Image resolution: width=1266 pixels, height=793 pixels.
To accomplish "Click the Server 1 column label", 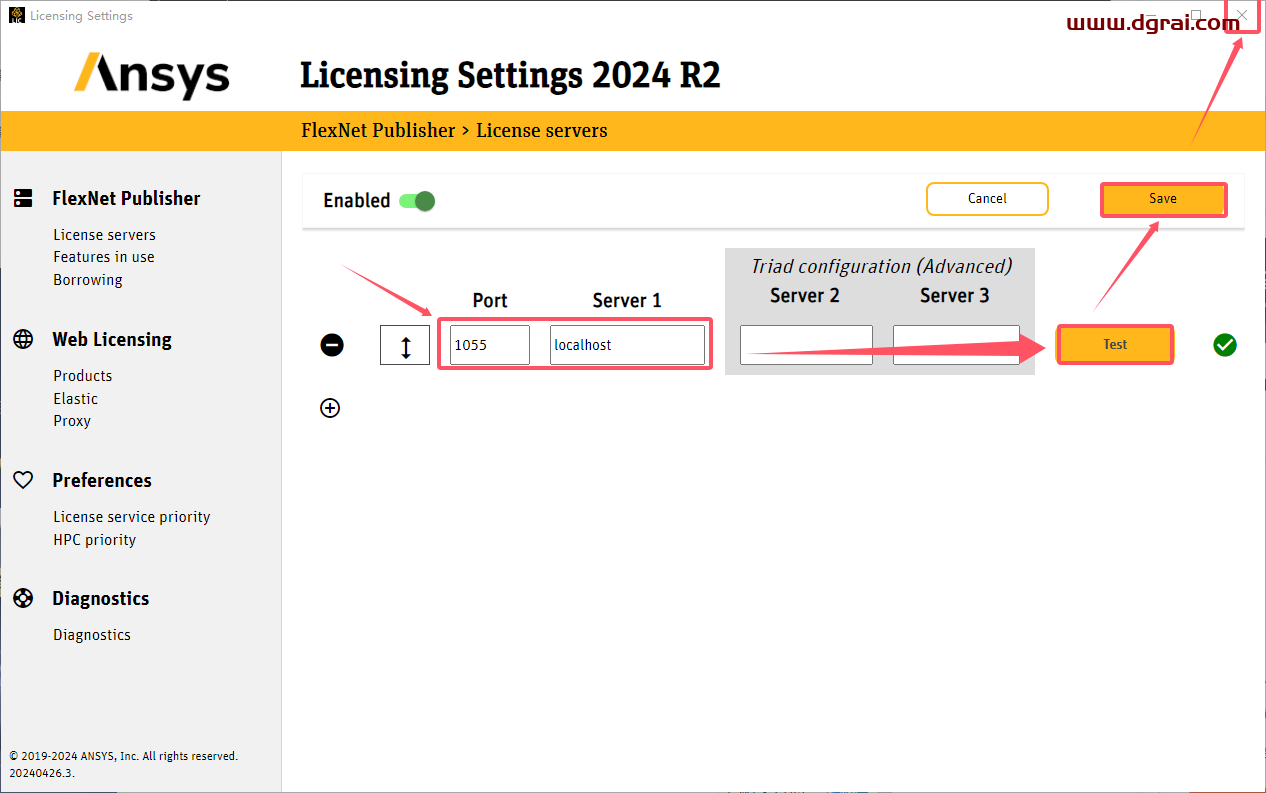I will 627,300.
